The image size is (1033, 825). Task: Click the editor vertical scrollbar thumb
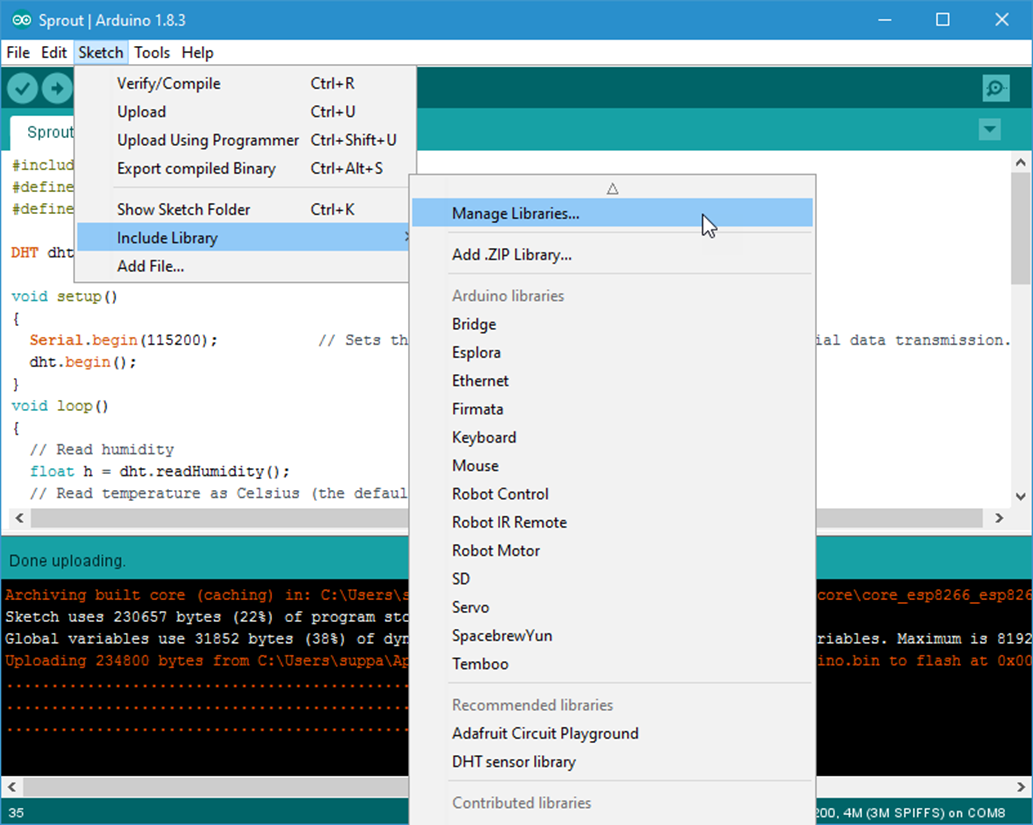click(x=1020, y=227)
